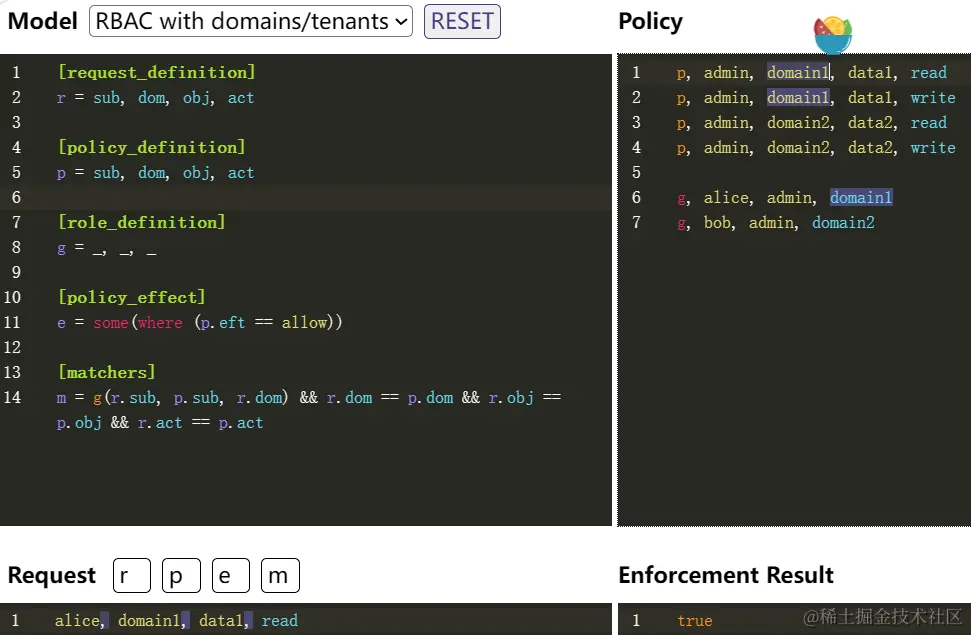
Task: Click policy line 'p, admin, domain2, data2, read'
Action: pyautogui.click(x=812, y=123)
